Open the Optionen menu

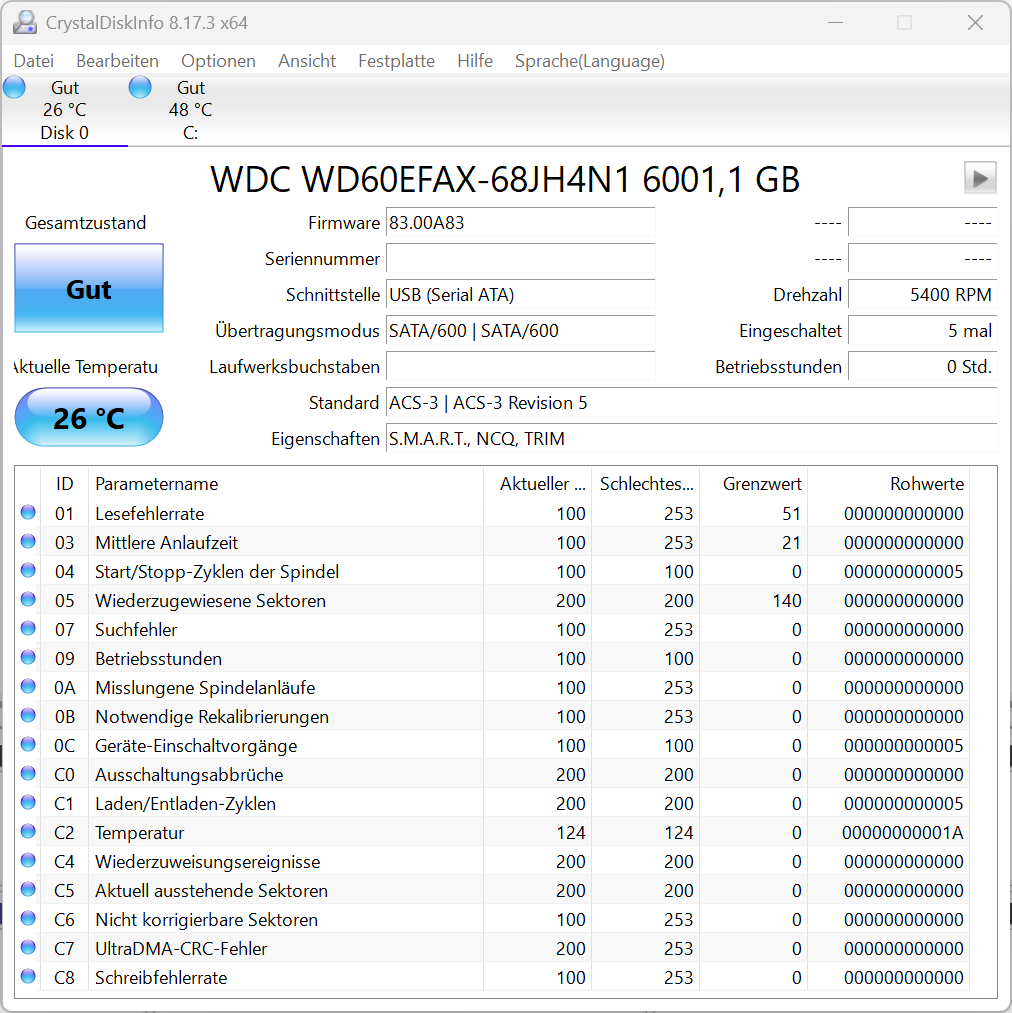[x=218, y=61]
